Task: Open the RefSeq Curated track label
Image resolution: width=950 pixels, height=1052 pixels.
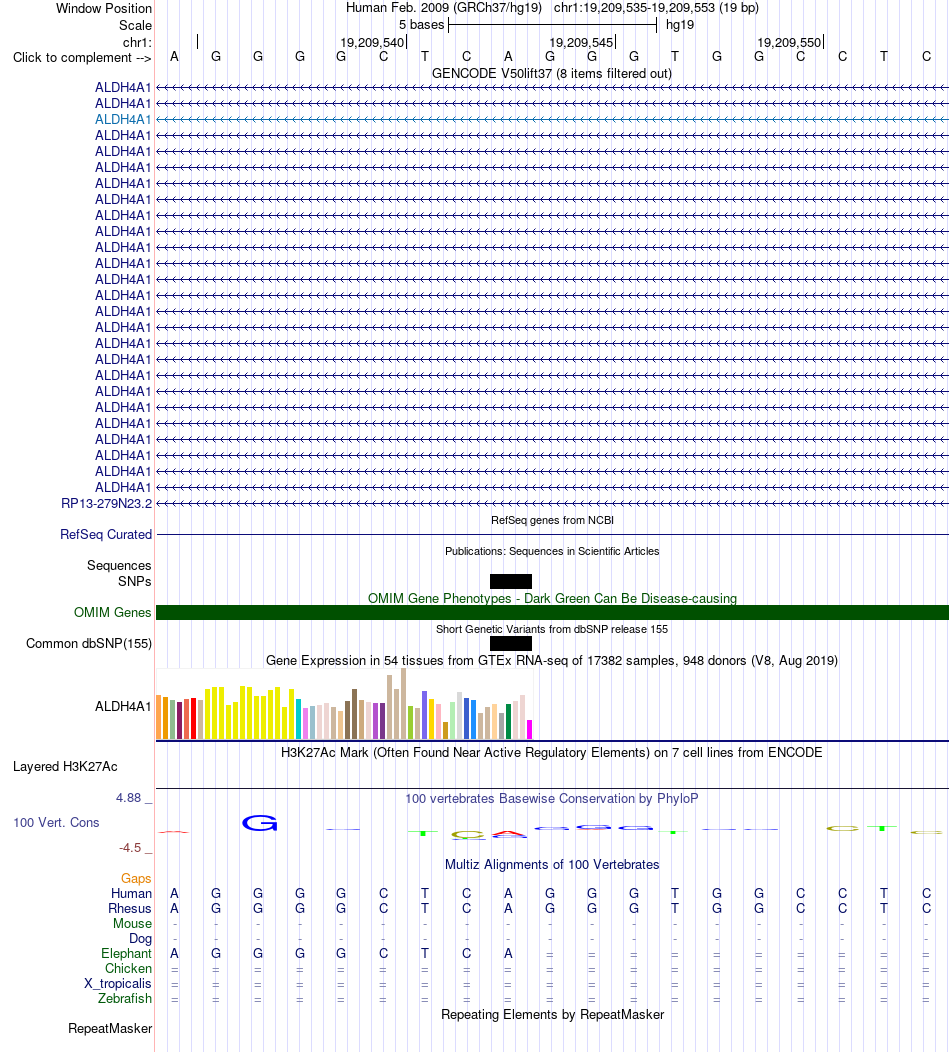Action: 106,535
